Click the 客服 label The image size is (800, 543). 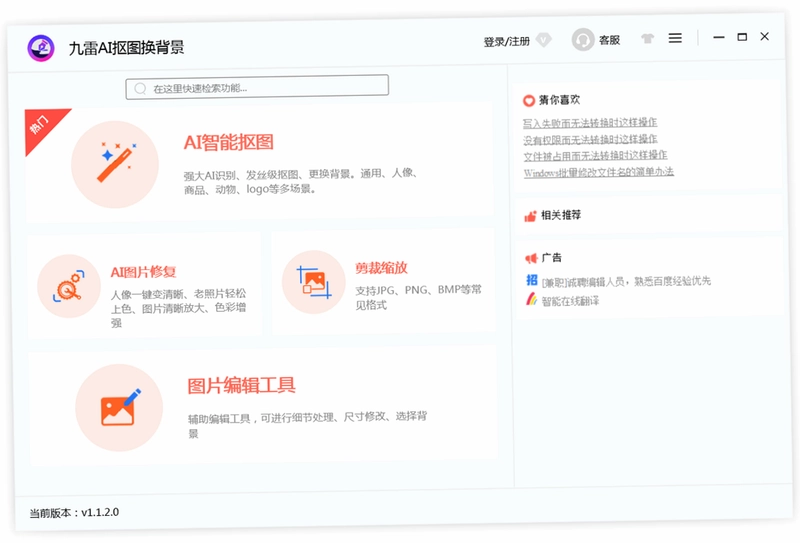click(x=609, y=40)
